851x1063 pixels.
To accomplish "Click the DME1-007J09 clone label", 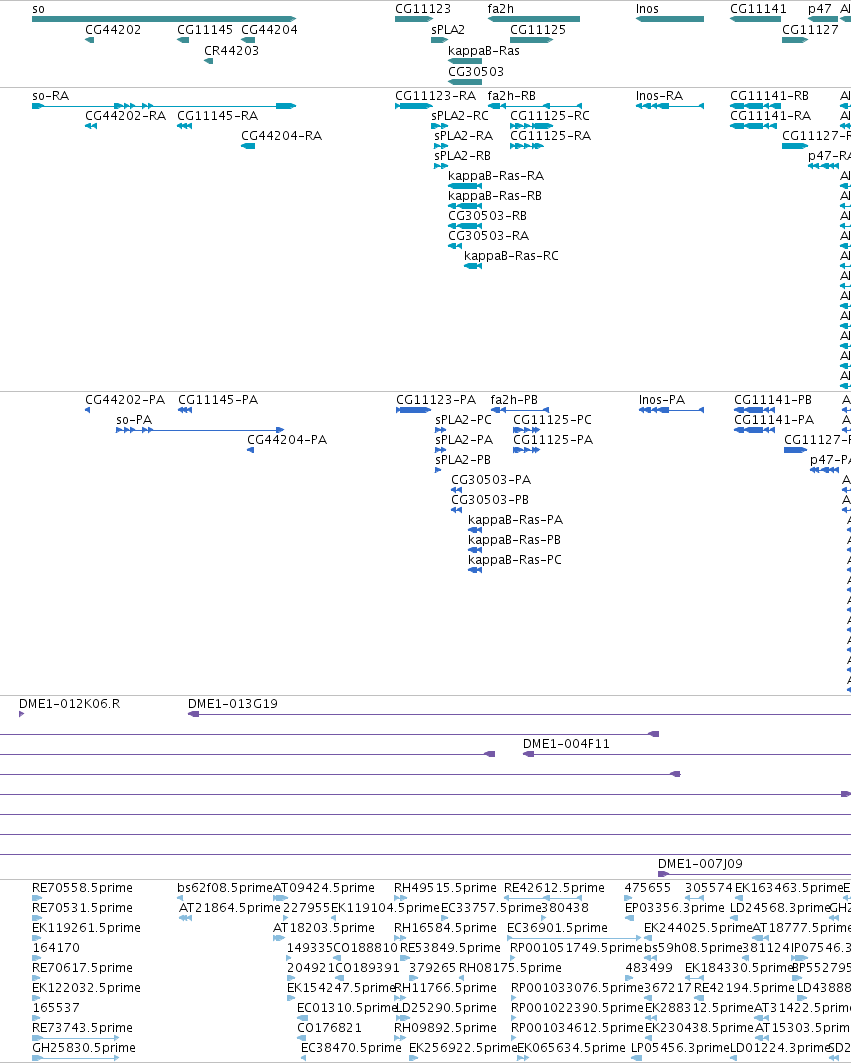I will click(700, 864).
